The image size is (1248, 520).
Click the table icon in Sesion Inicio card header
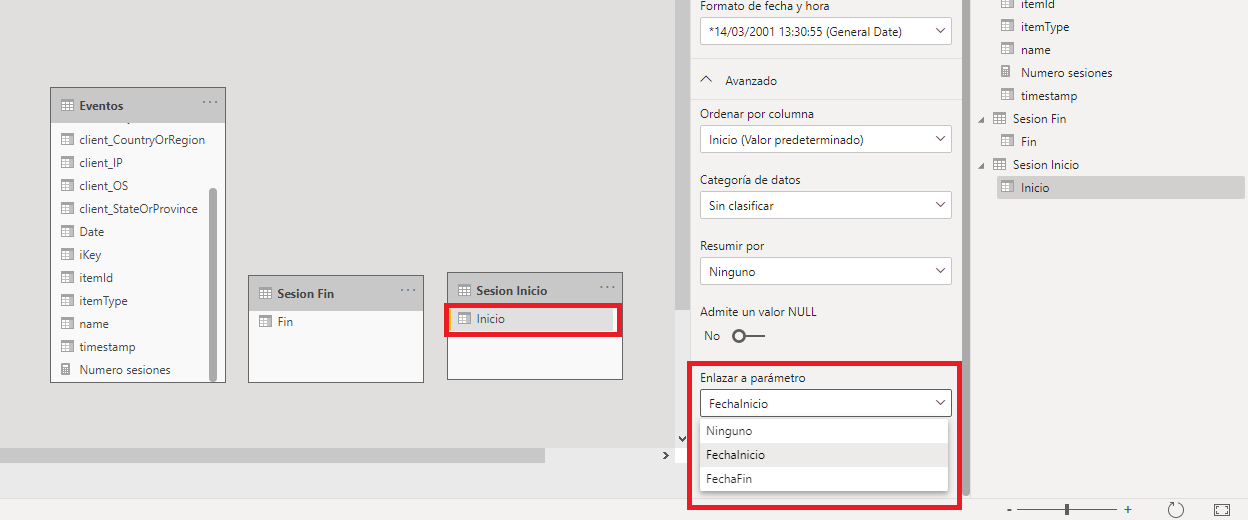click(464, 291)
